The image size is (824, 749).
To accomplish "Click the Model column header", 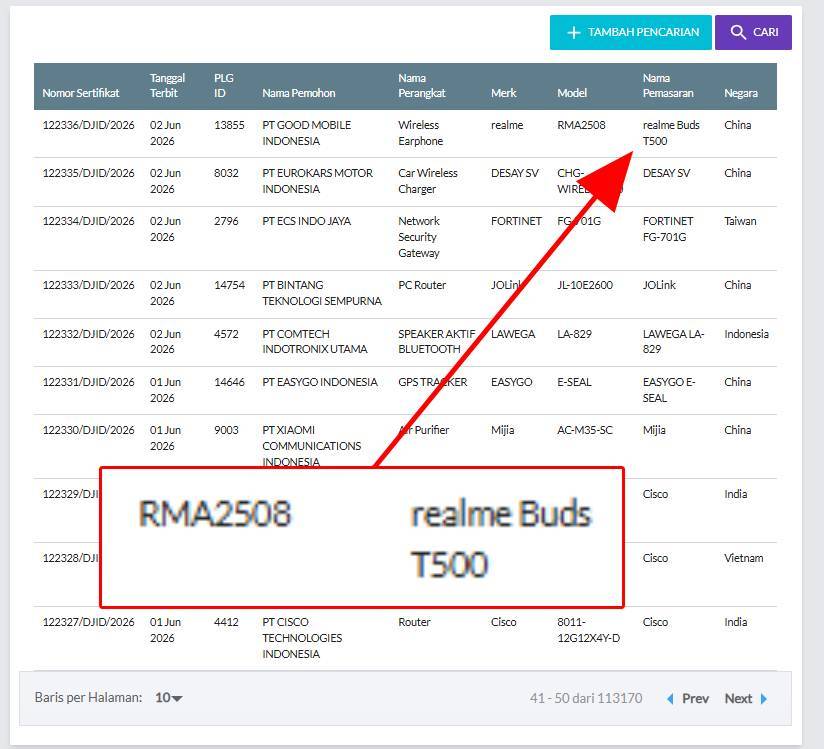I will tap(572, 93).
